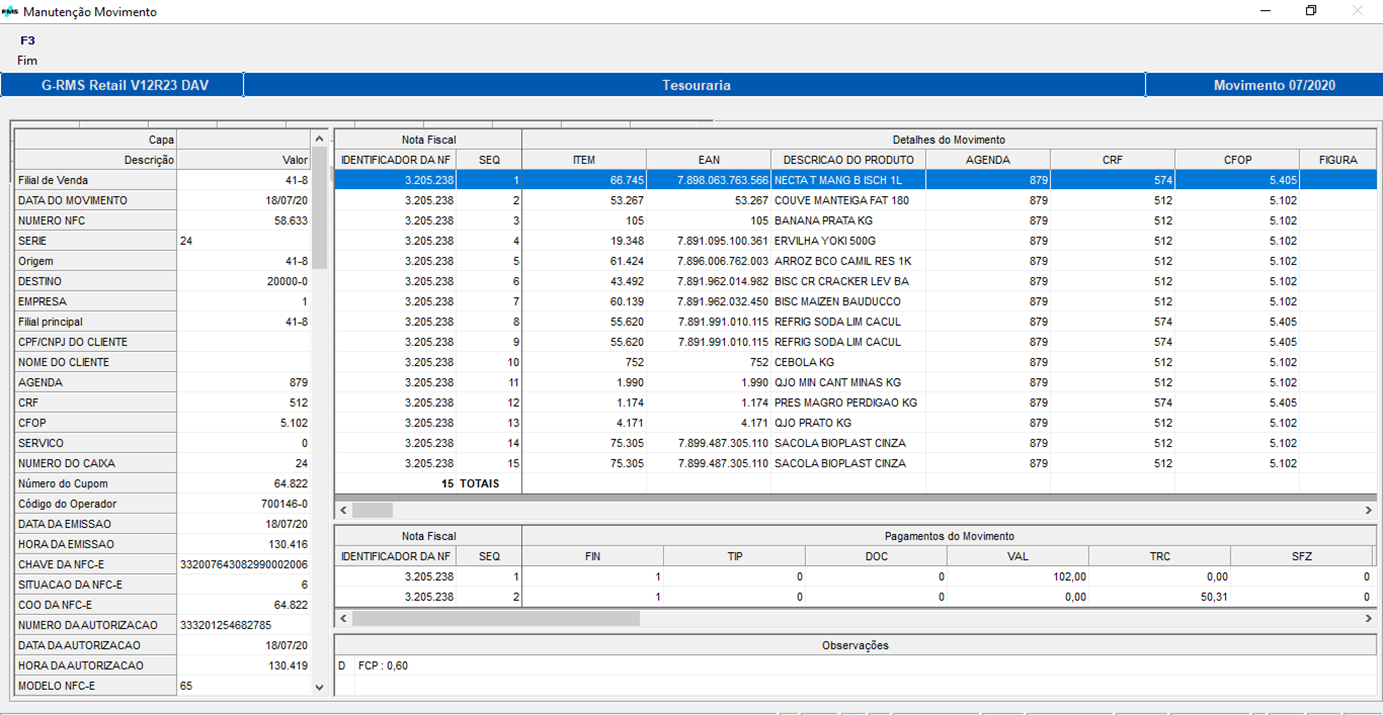The height and width of the screenshot is (715, 1383).
Task: Click the FCP observation line
Action: (383, 666)
